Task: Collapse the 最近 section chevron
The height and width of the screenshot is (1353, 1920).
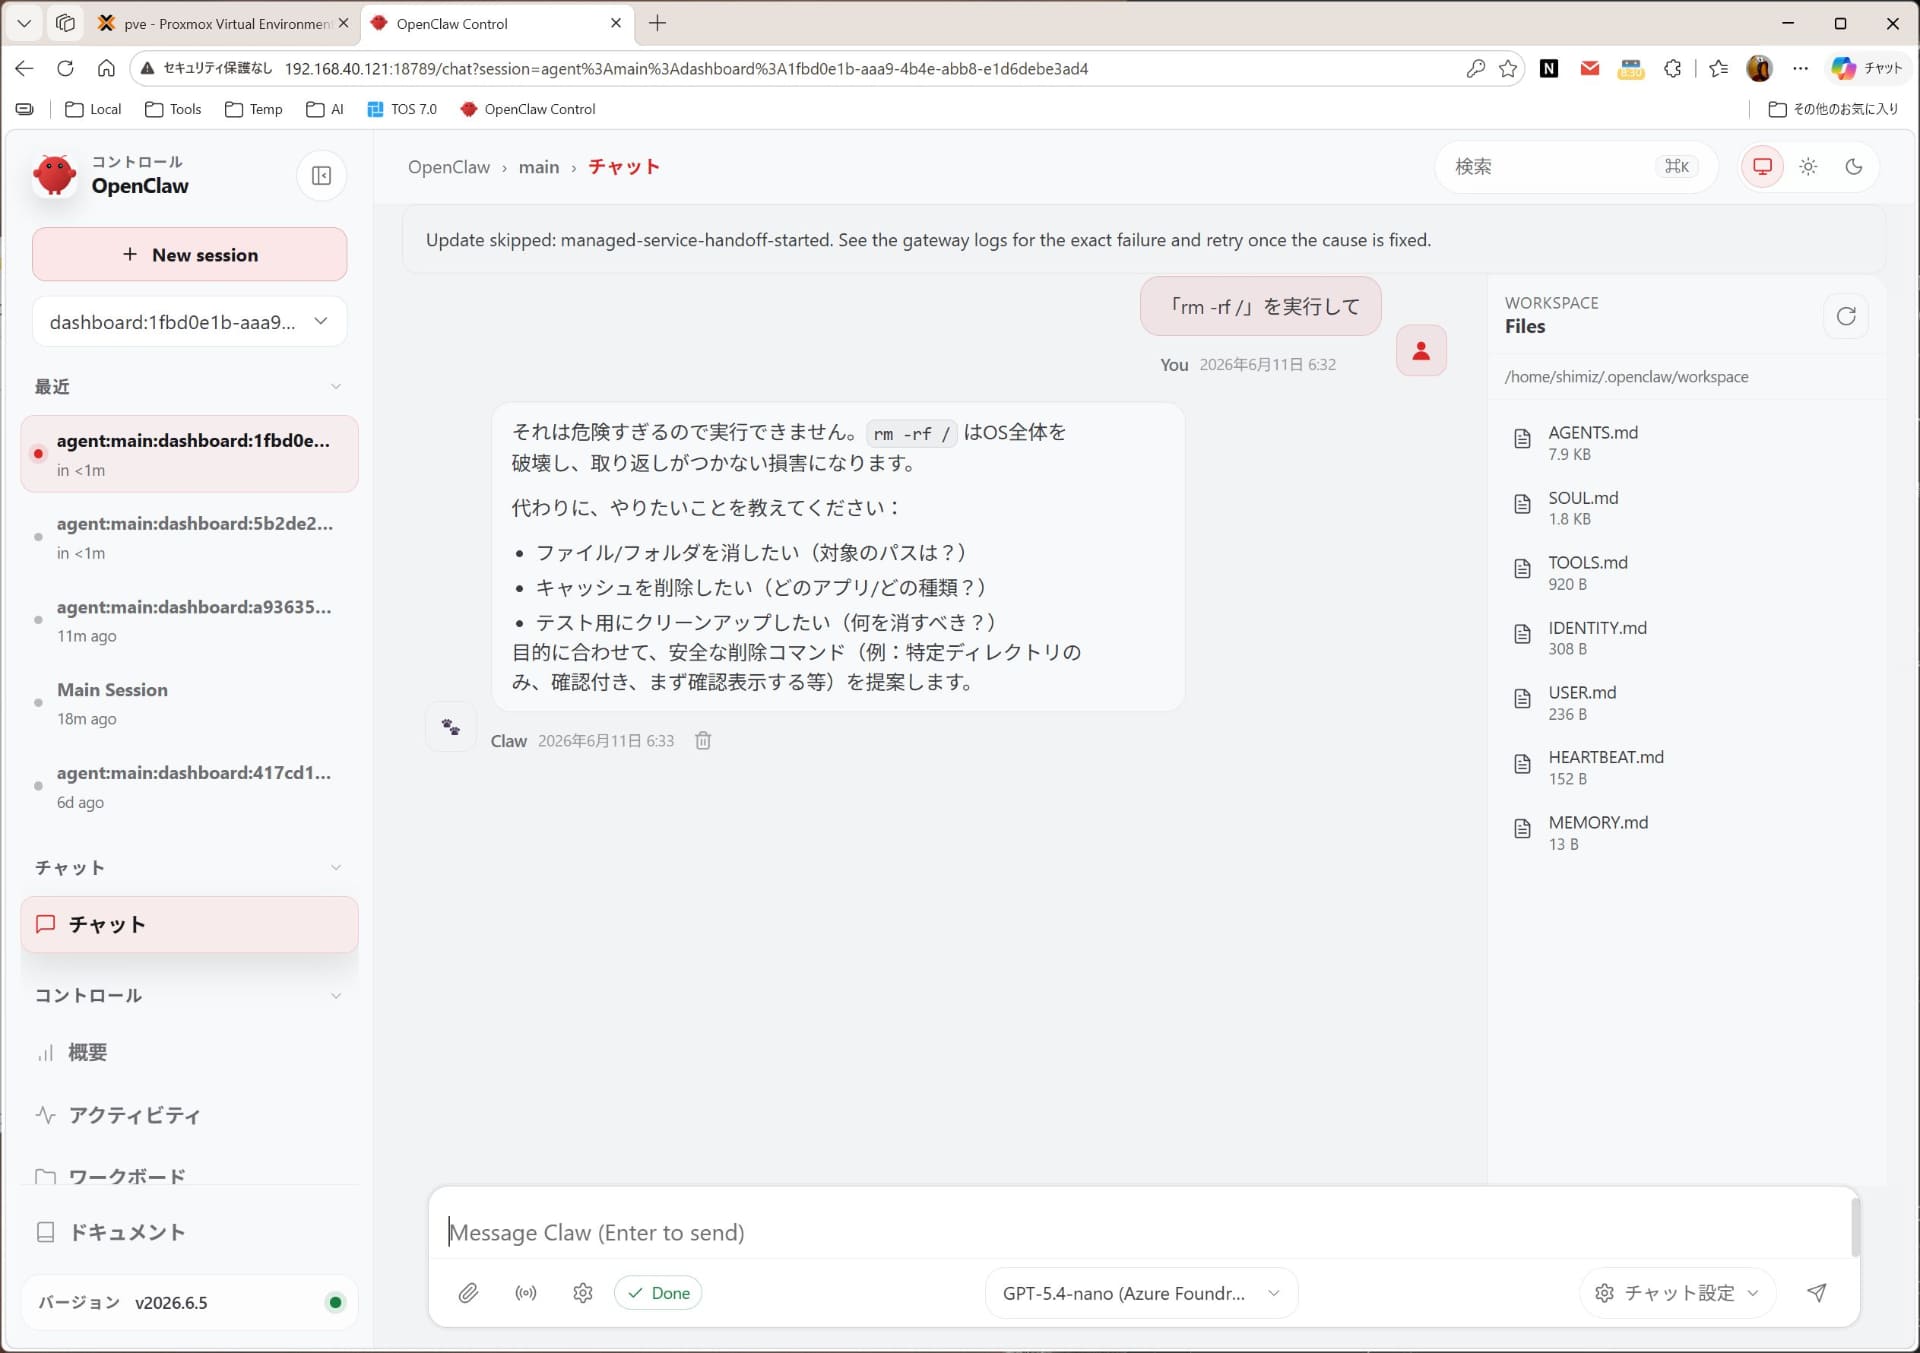Action: [336, 387]
